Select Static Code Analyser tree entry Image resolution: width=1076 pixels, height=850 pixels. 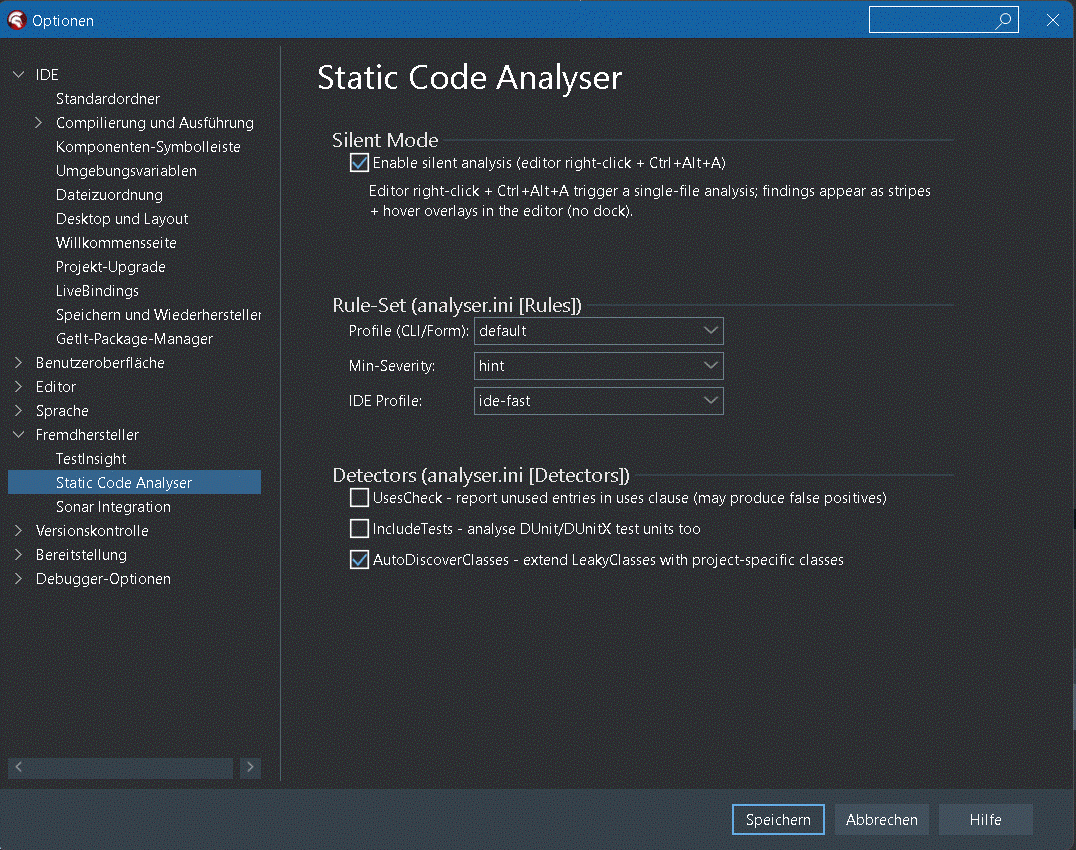pos(134,482)
